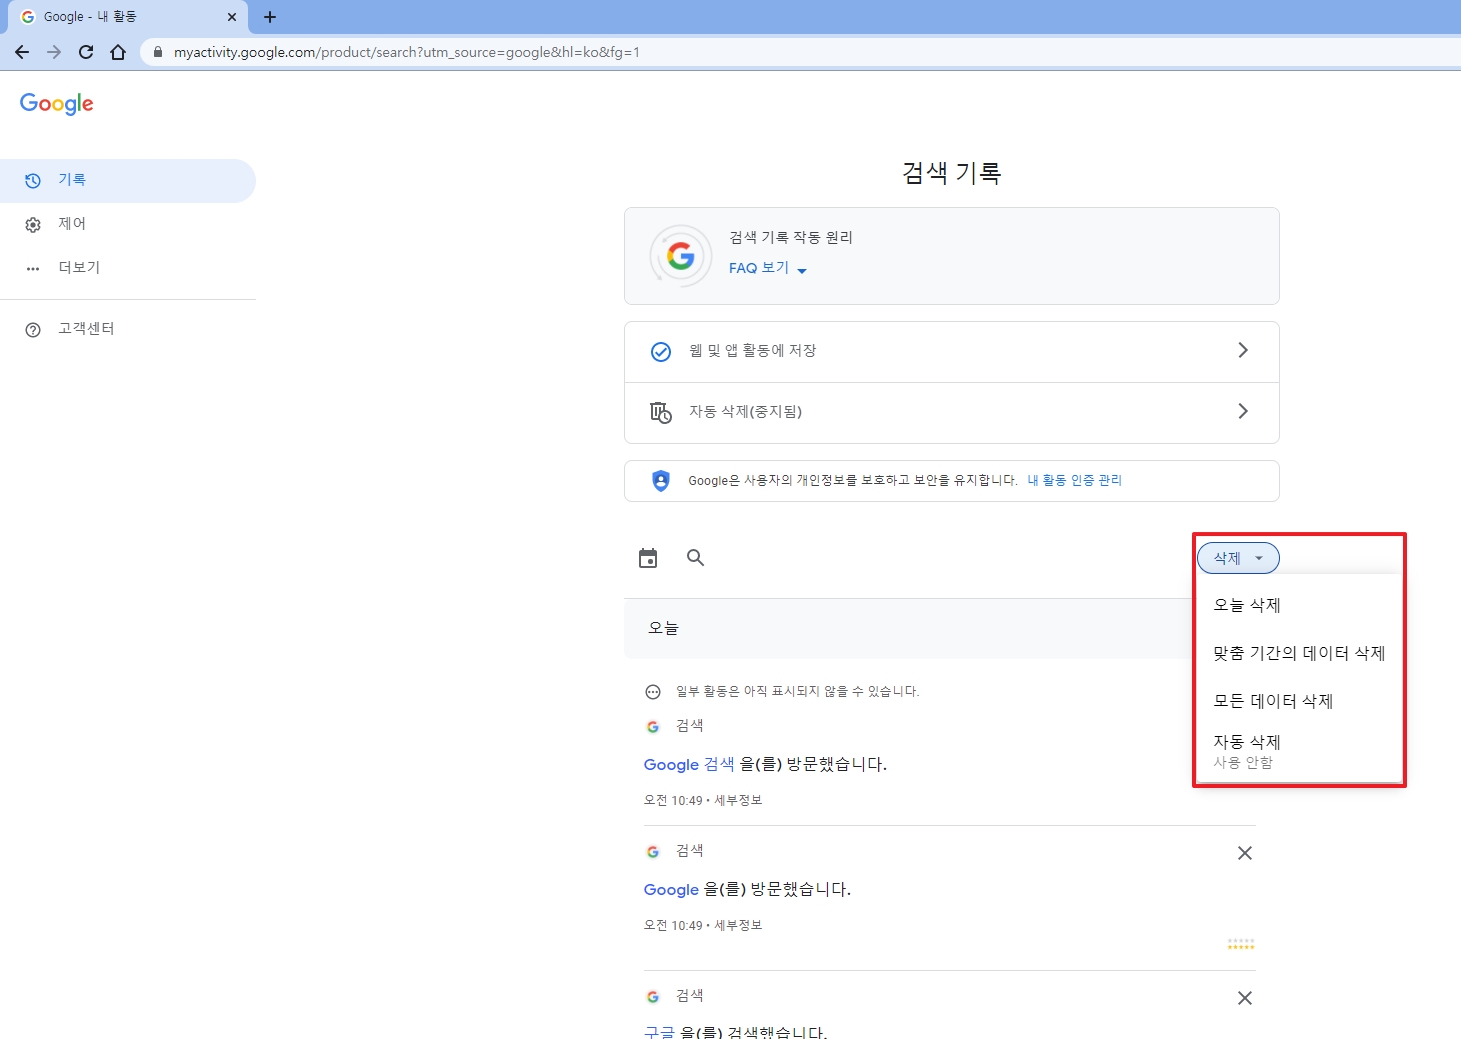The image size is (1461, 1039).
Task: Select 기록 in the sidebar
Action: point(128,180)
